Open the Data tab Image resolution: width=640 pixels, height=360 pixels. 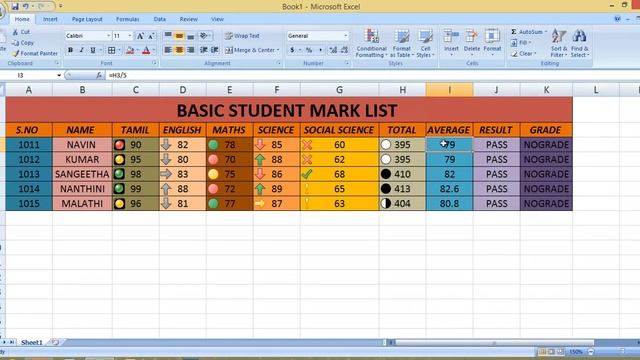click(x=160, y=19)
